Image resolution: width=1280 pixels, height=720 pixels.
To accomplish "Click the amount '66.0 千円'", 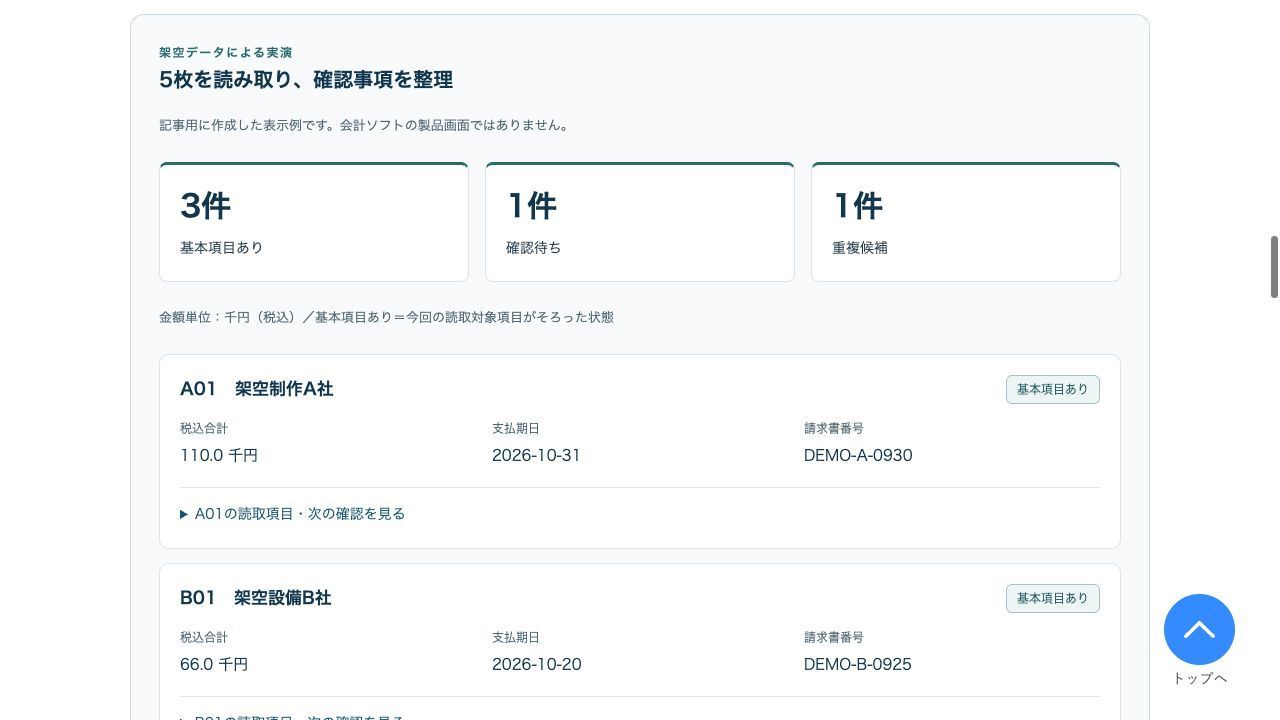I will [x=214, y=664].
